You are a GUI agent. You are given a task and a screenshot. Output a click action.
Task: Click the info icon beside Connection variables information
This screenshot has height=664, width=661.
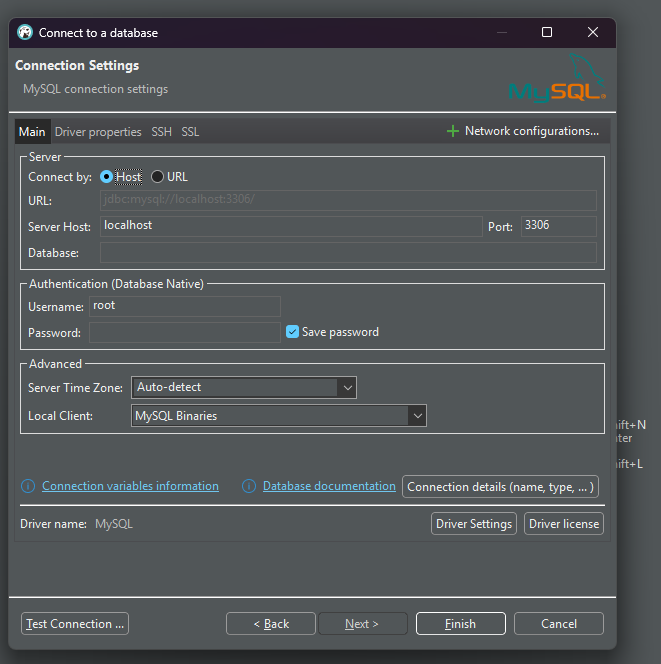(x=28, y=486)
